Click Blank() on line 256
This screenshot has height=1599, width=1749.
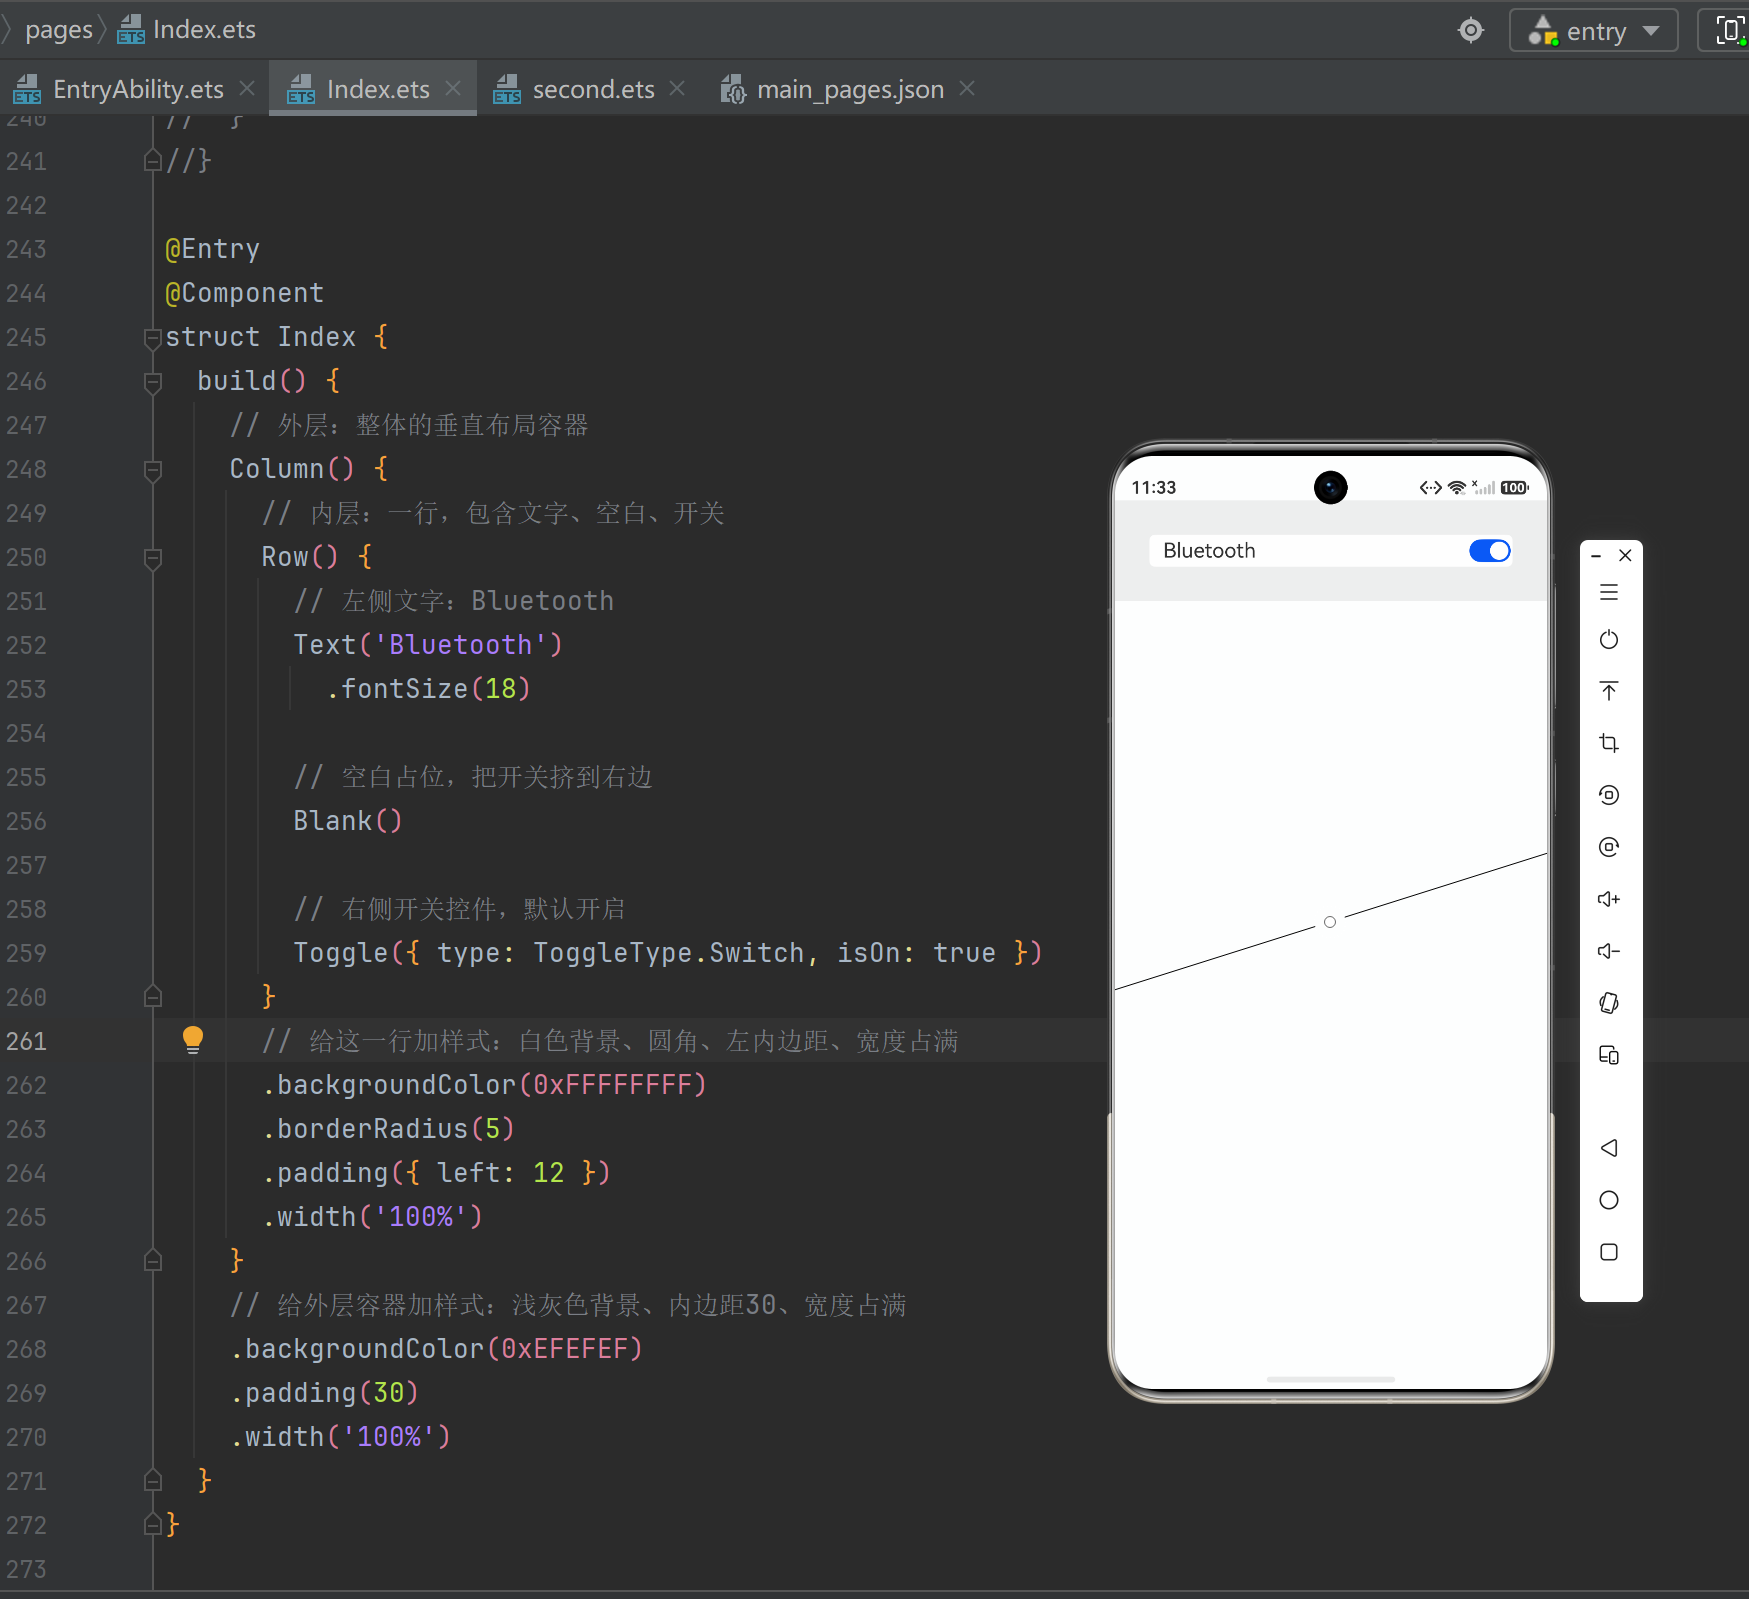(347, 821)
